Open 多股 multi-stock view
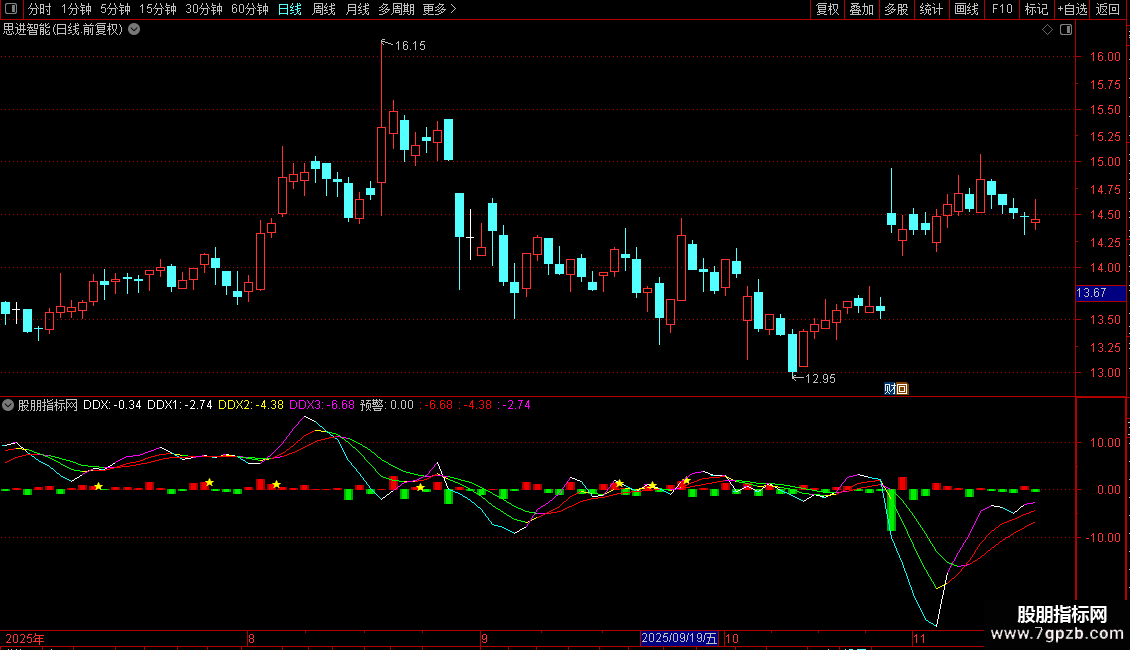Screen dimensions: 1130x650 [x=897, y=9]
